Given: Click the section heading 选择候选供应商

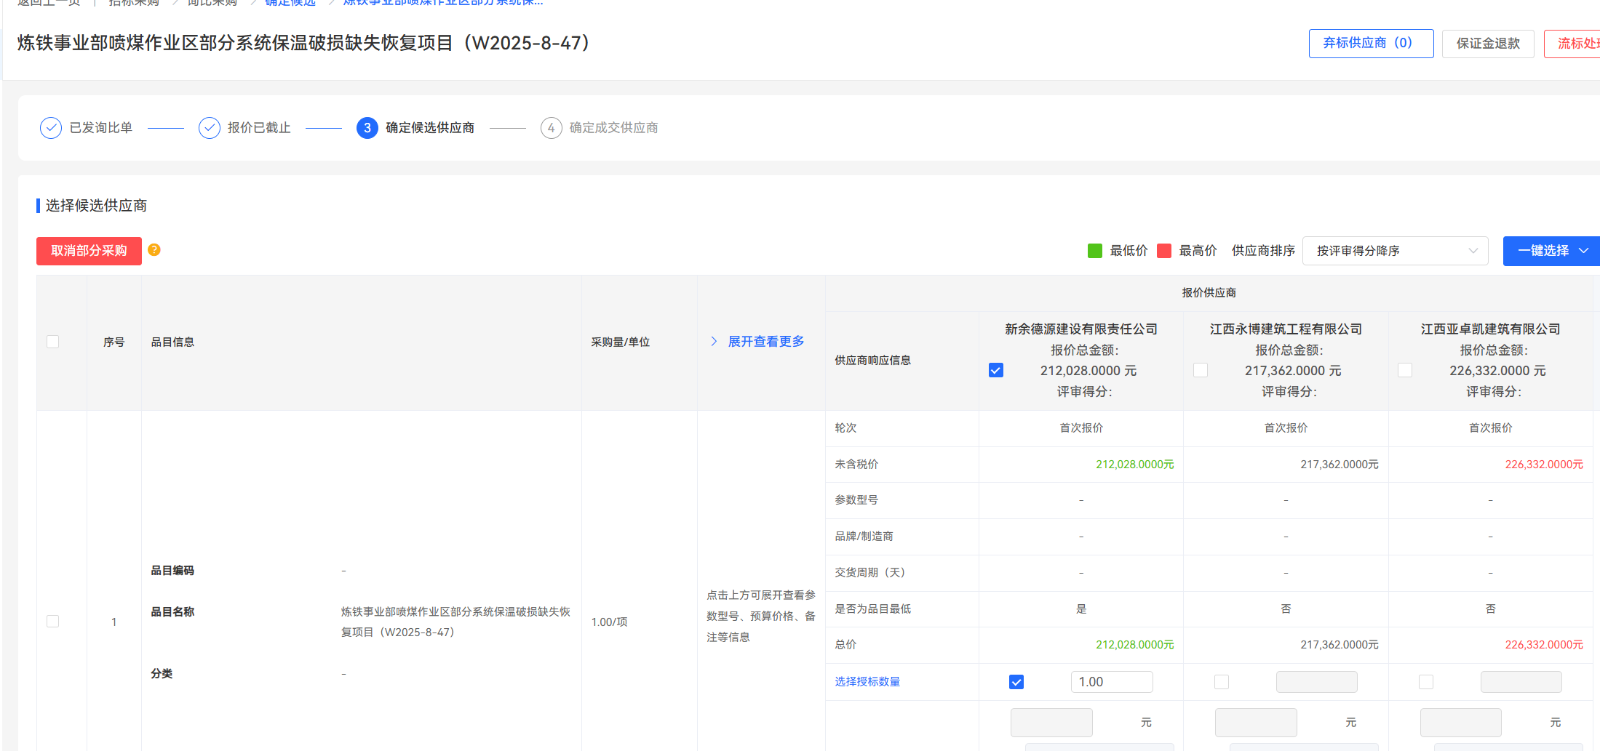Looking at the screenshot, I should 96,205.
